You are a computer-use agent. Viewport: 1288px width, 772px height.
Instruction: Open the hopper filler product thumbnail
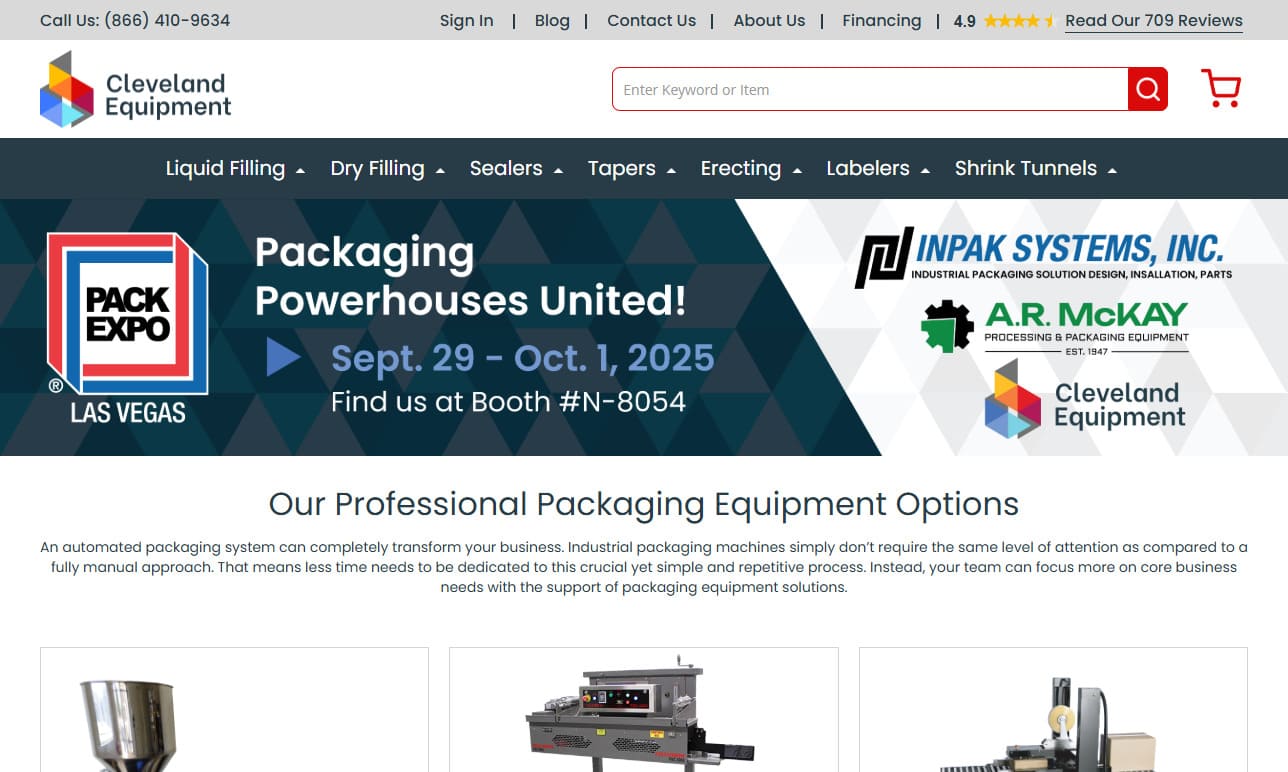[x=234, y=710]
